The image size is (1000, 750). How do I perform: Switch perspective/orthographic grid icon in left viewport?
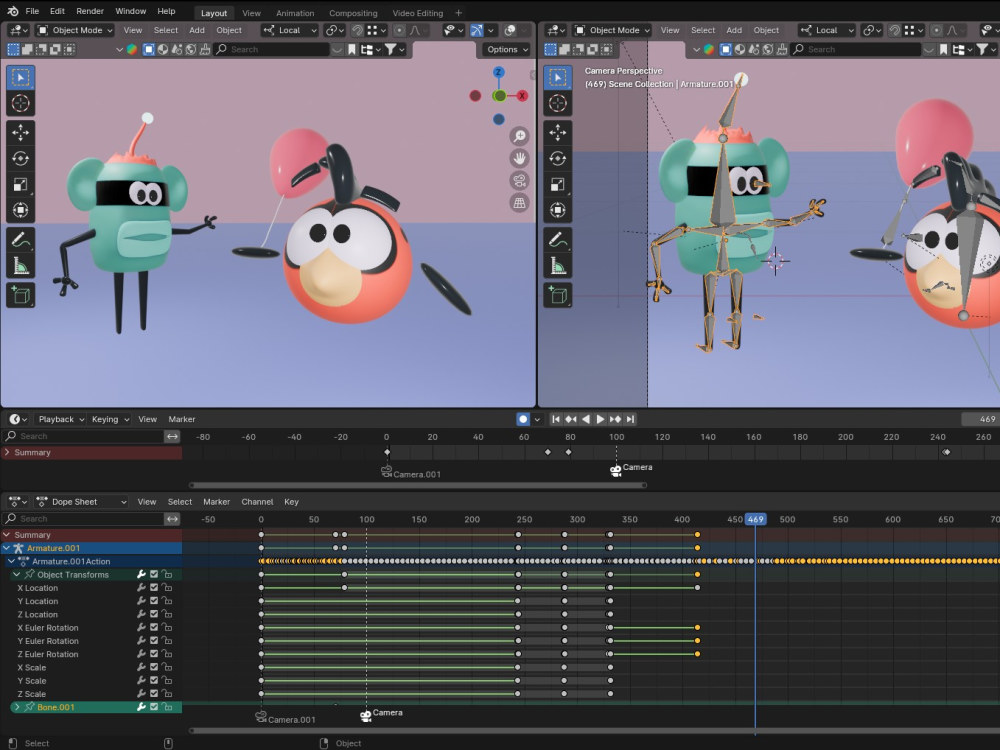tap(520, 203)
